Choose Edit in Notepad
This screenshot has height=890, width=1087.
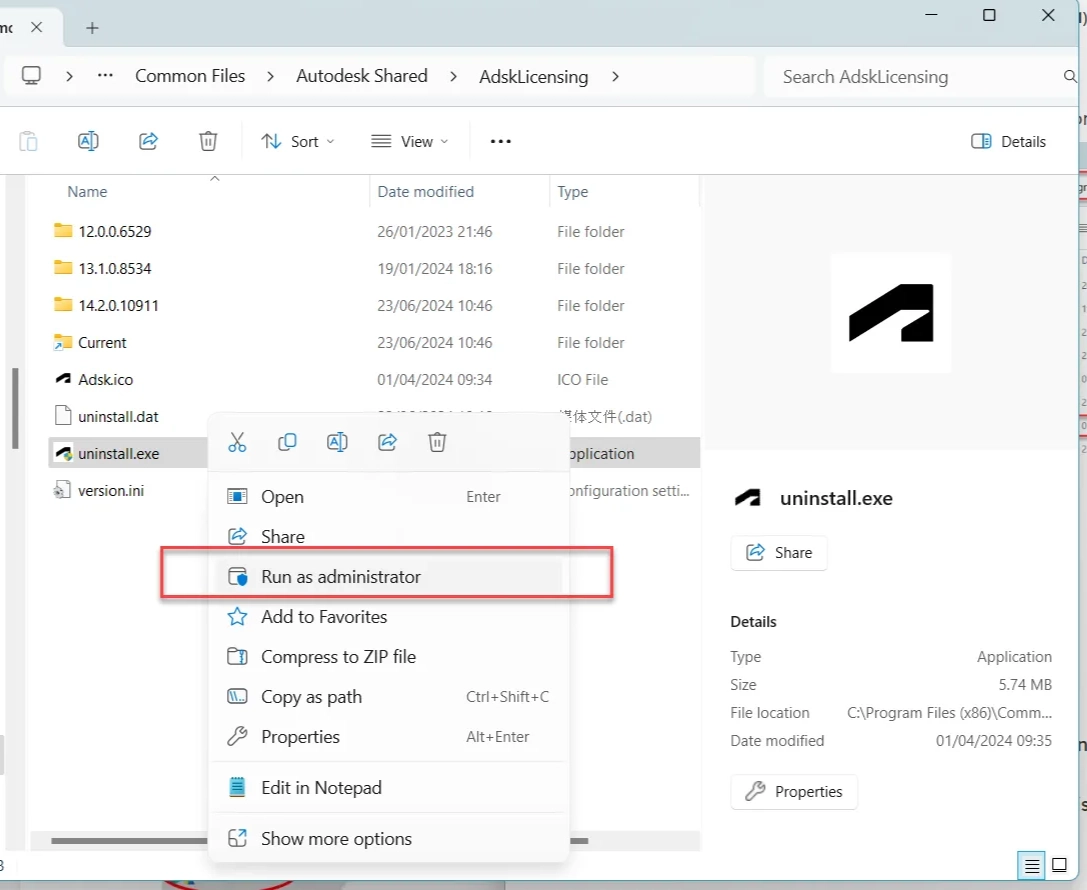coord(388,788)
